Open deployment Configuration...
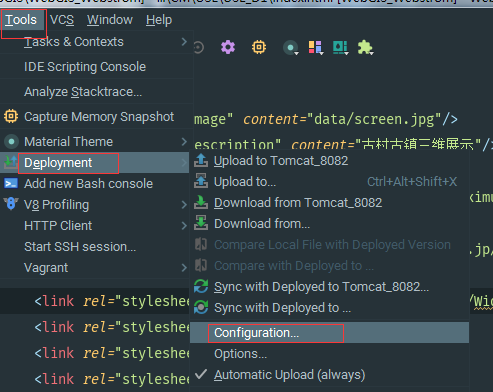The height and width of the screenshot is (392, 493). 329,333
